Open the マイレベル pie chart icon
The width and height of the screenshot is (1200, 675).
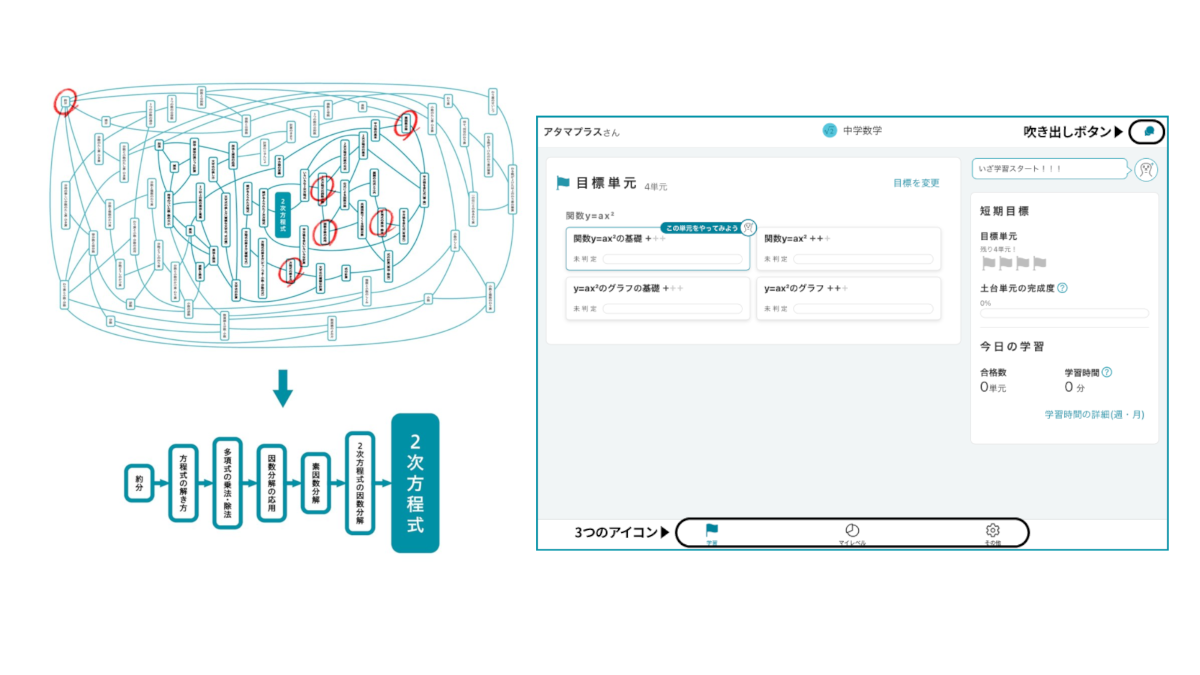tap(852, 531)
